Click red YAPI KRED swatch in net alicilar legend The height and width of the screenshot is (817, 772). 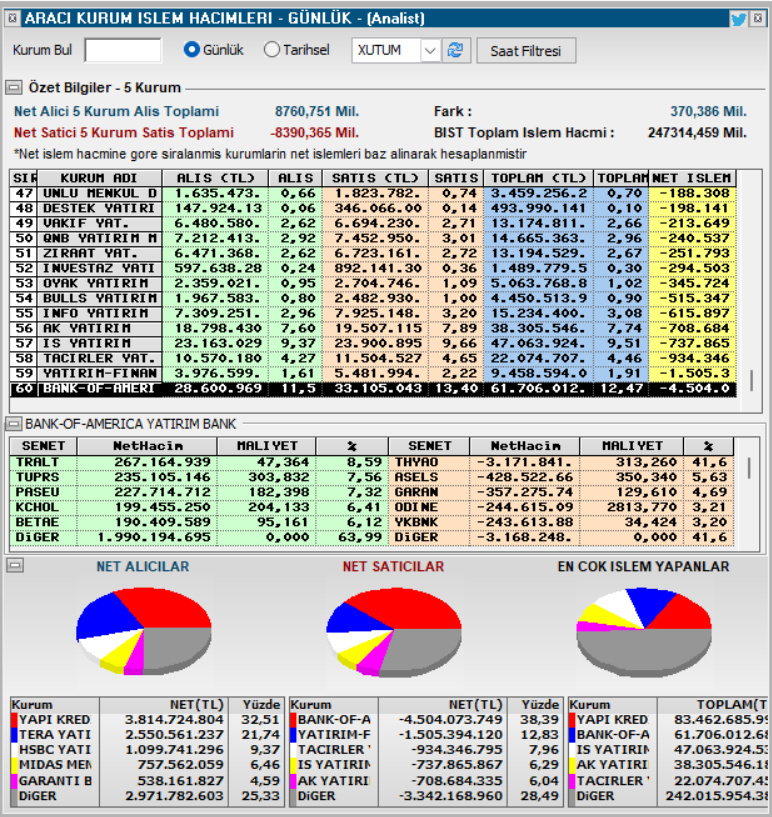15,720
